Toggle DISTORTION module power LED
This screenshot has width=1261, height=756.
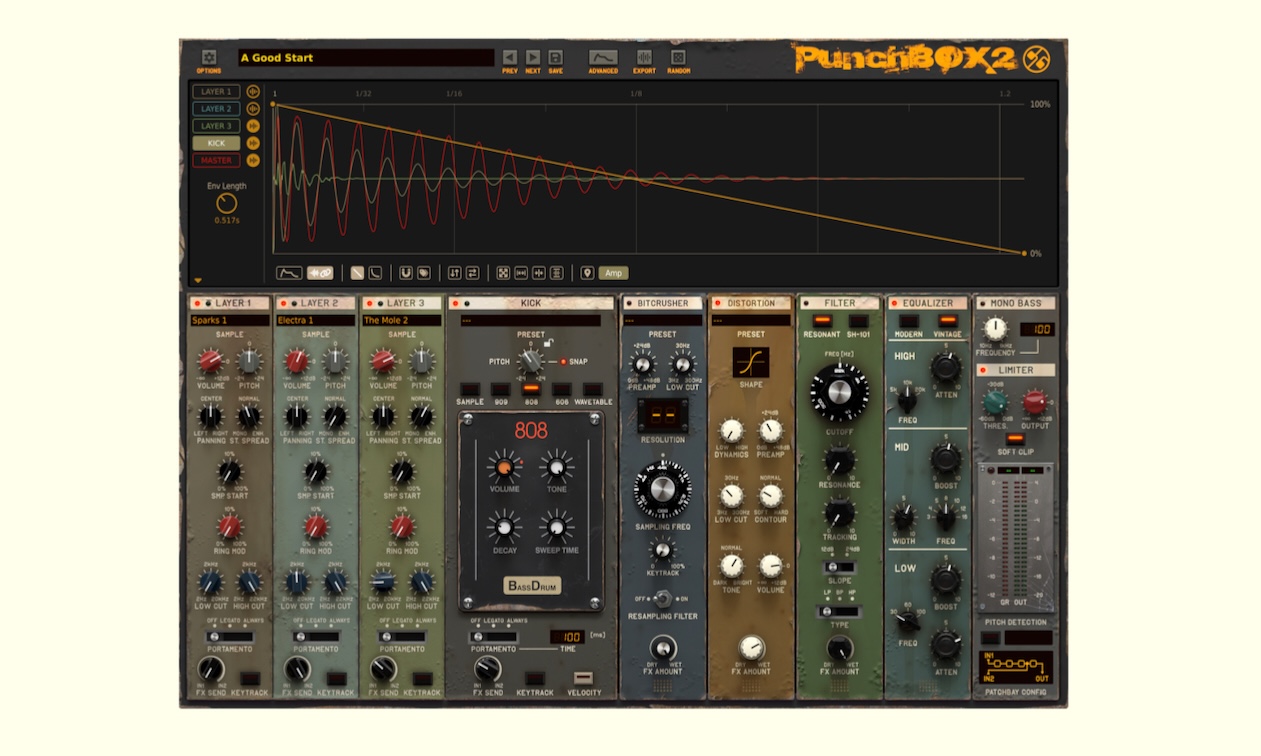[716, 303]
